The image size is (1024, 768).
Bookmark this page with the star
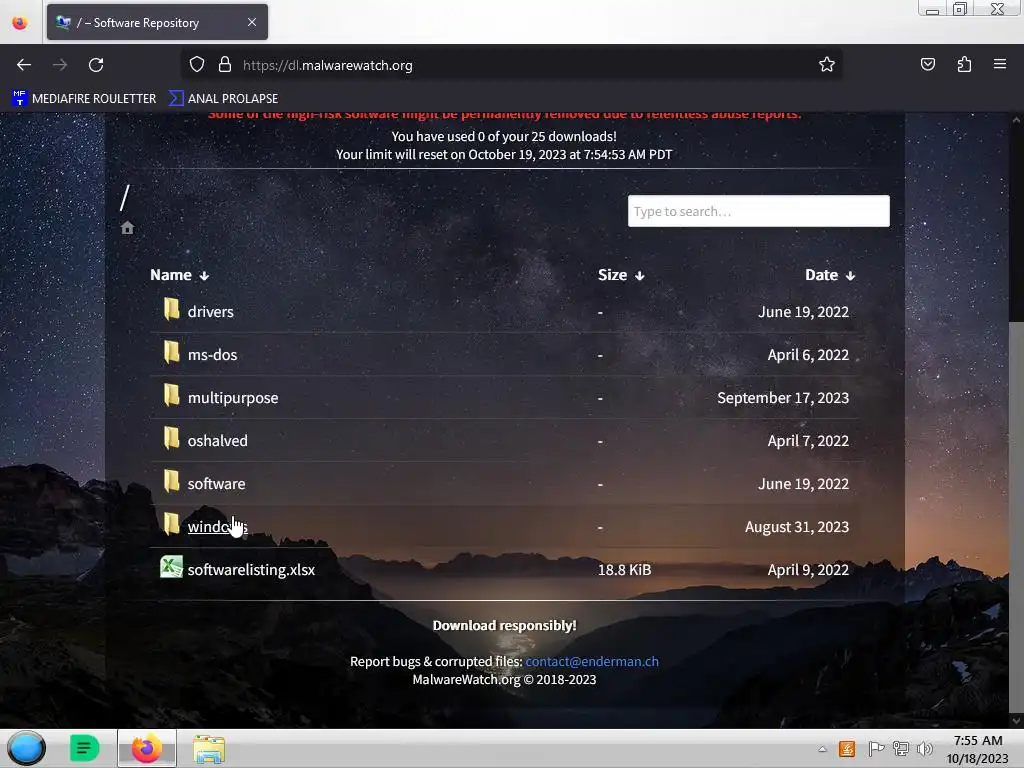point(827,65)
